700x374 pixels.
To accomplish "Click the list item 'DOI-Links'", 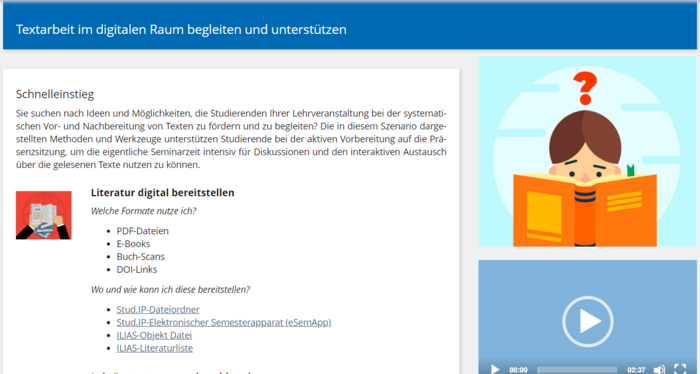I will [x=137, y=270].
